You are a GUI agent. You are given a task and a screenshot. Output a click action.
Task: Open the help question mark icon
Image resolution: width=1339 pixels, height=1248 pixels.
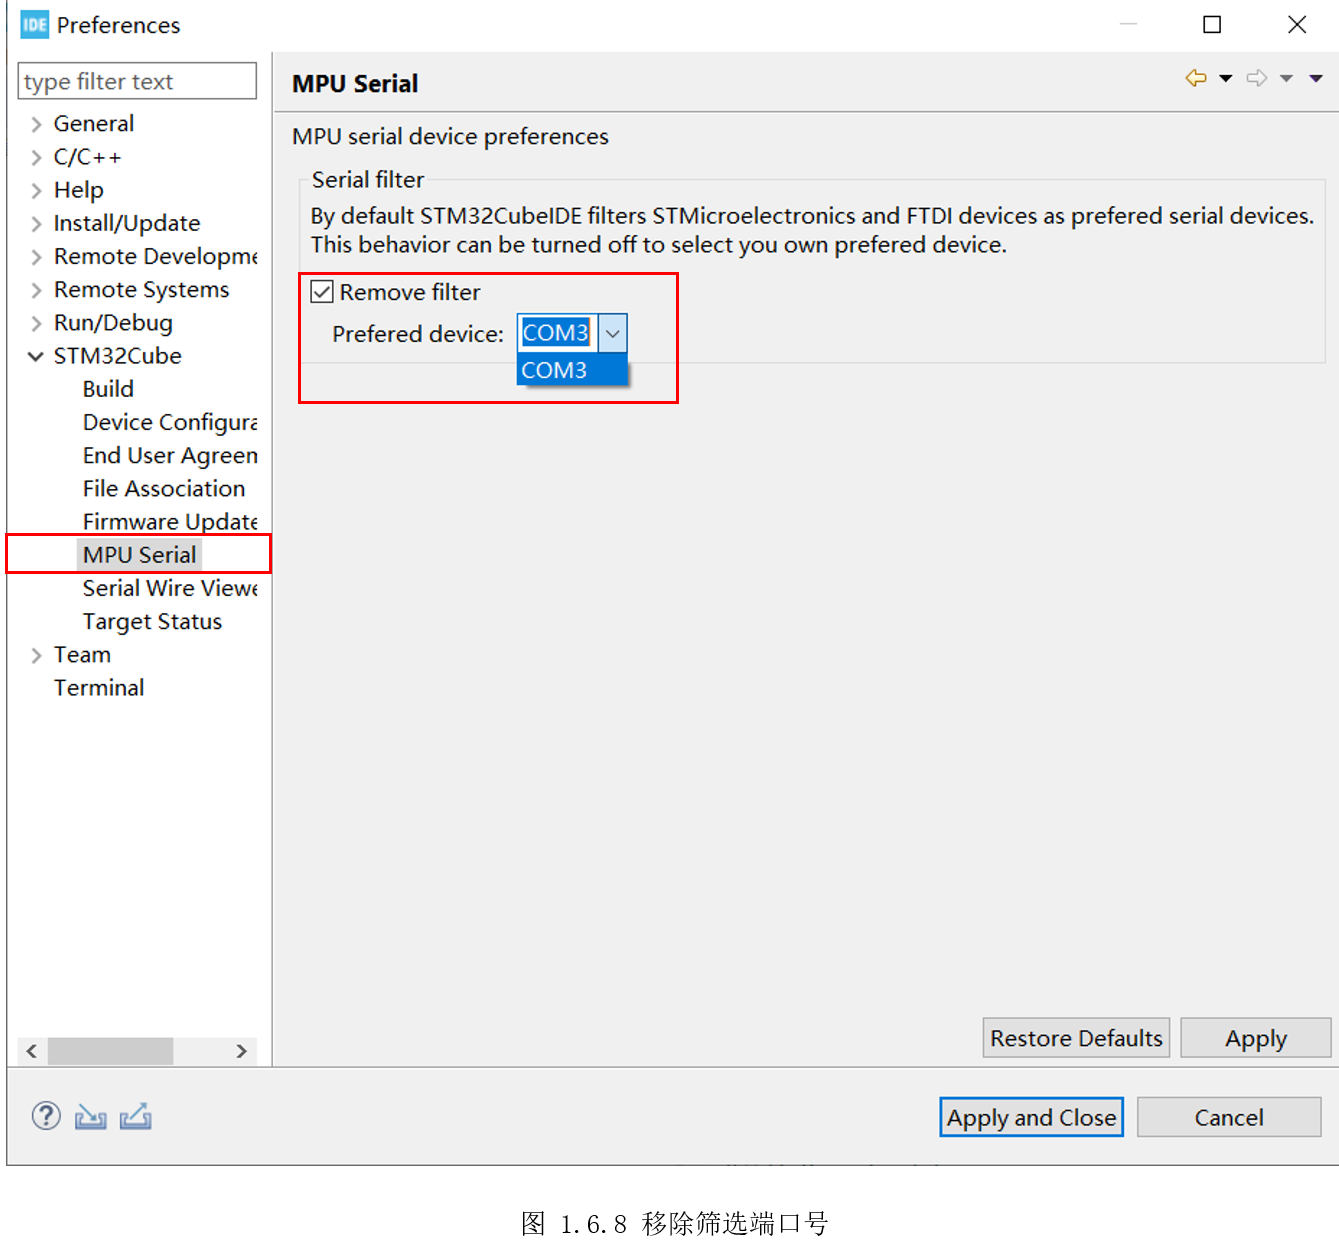pyautogui.click(x=46, y=1116)
